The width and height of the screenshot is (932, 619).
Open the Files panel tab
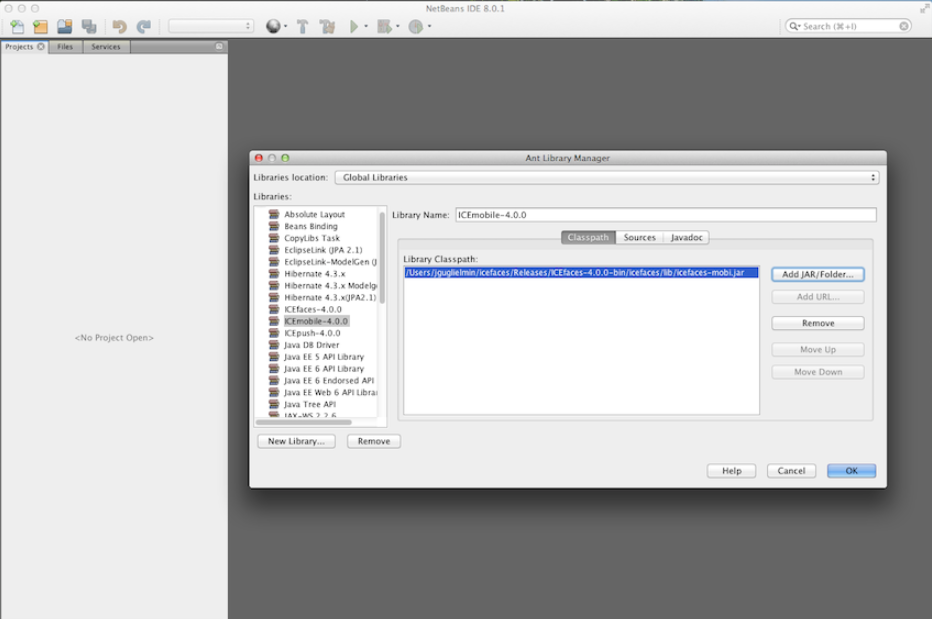(64, 47)
